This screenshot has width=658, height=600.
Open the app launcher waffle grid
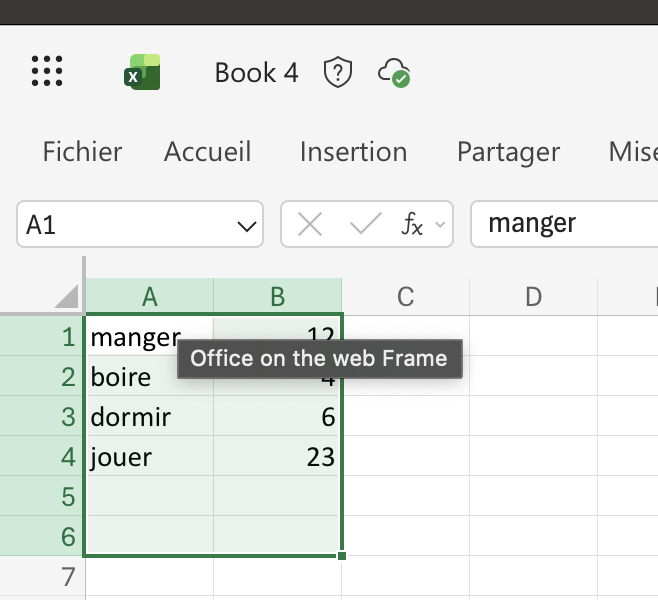pyautogui.click(x=47, y=72)
